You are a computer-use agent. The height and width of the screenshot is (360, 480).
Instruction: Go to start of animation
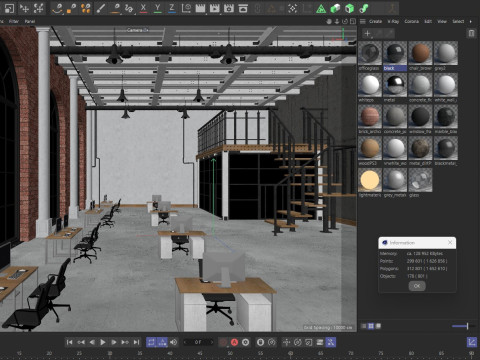pyautogui.click(x=69, y=342)
